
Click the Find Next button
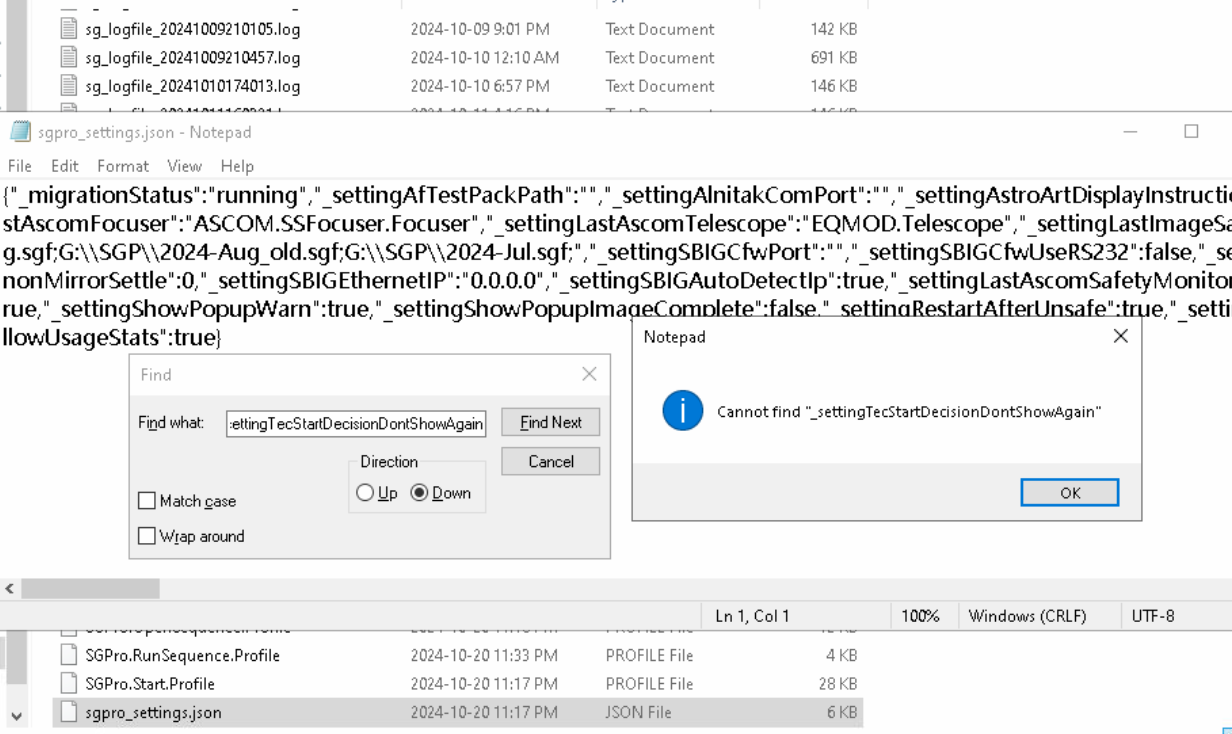click(550, 422)
